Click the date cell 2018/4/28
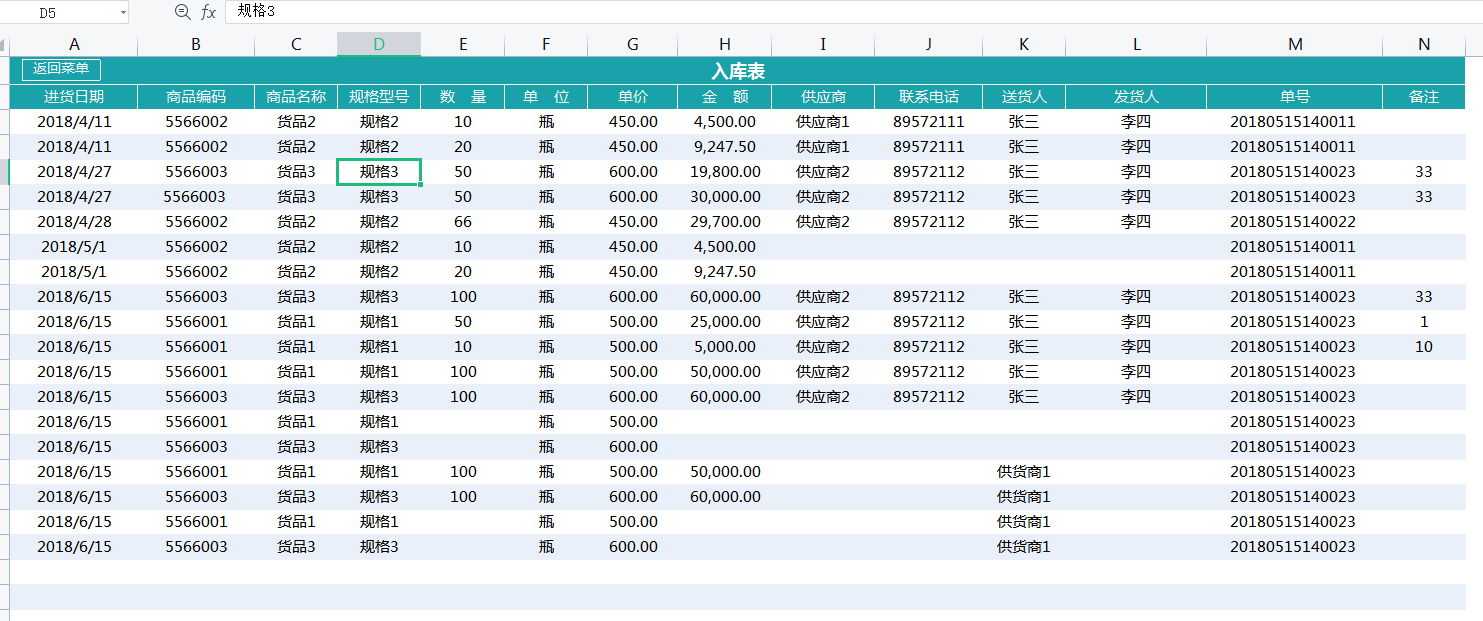The width and height of the screenshot is (1483, 621). tap(74, 222)
